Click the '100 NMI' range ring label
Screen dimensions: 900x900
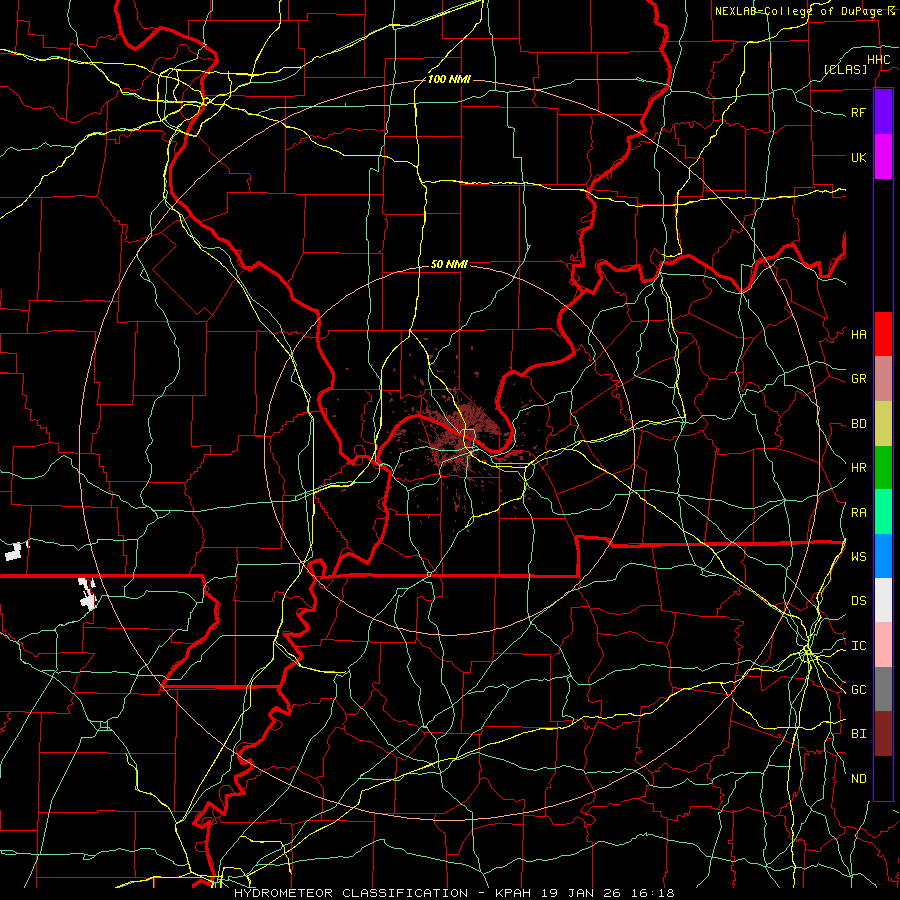pyautogui.click(x=449, y=79)
